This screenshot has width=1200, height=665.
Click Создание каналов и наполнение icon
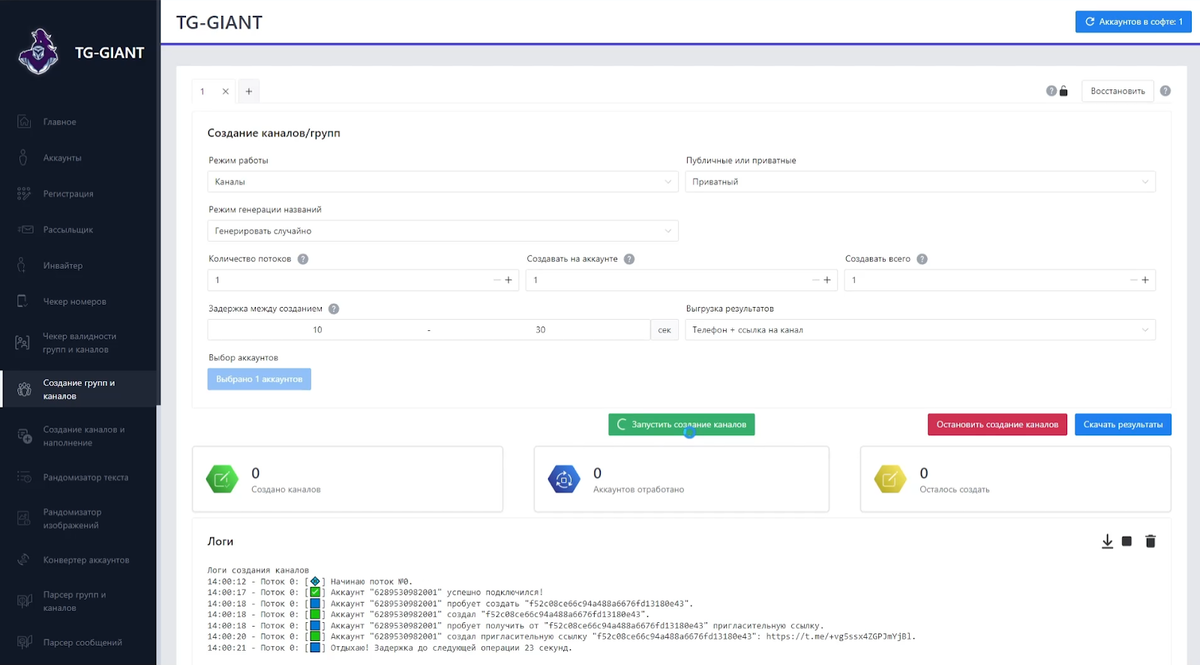23,437
